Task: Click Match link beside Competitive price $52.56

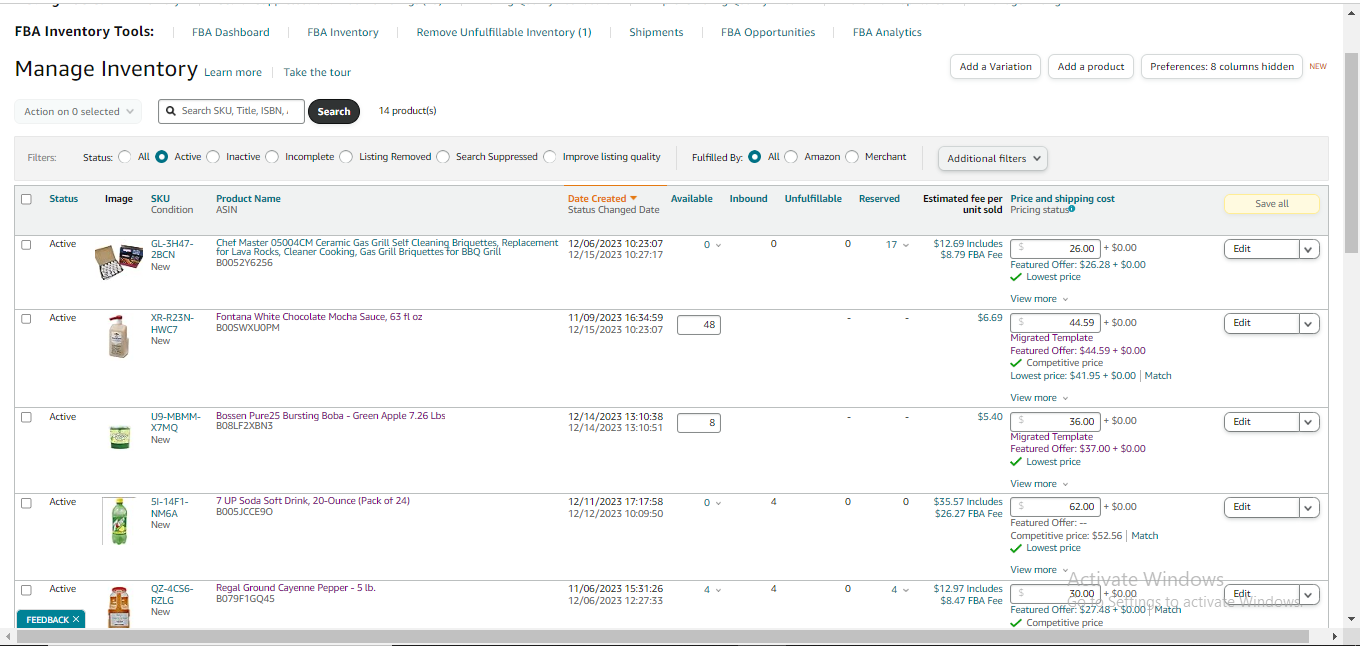Action: [1145, 536]
